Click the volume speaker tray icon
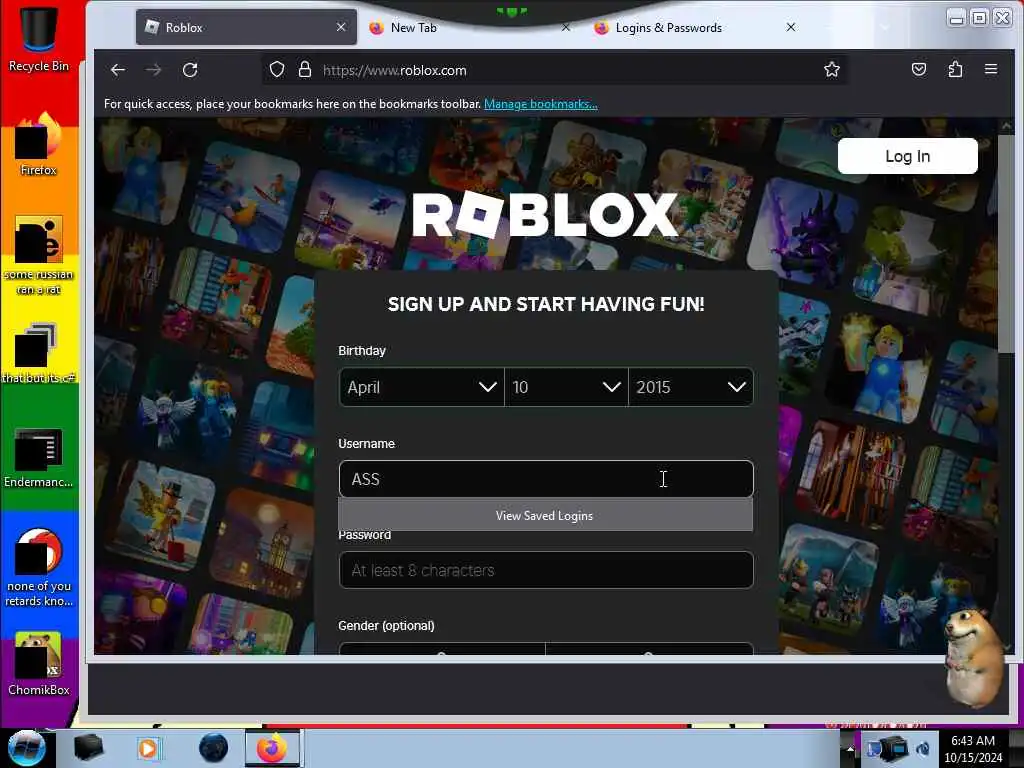The image size is (1024, 768). click(x=923, y=748)
